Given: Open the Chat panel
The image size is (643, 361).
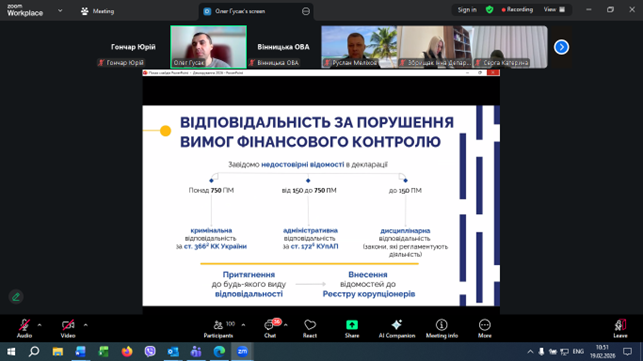Looking at the screenshot, I should pos(270,328).
